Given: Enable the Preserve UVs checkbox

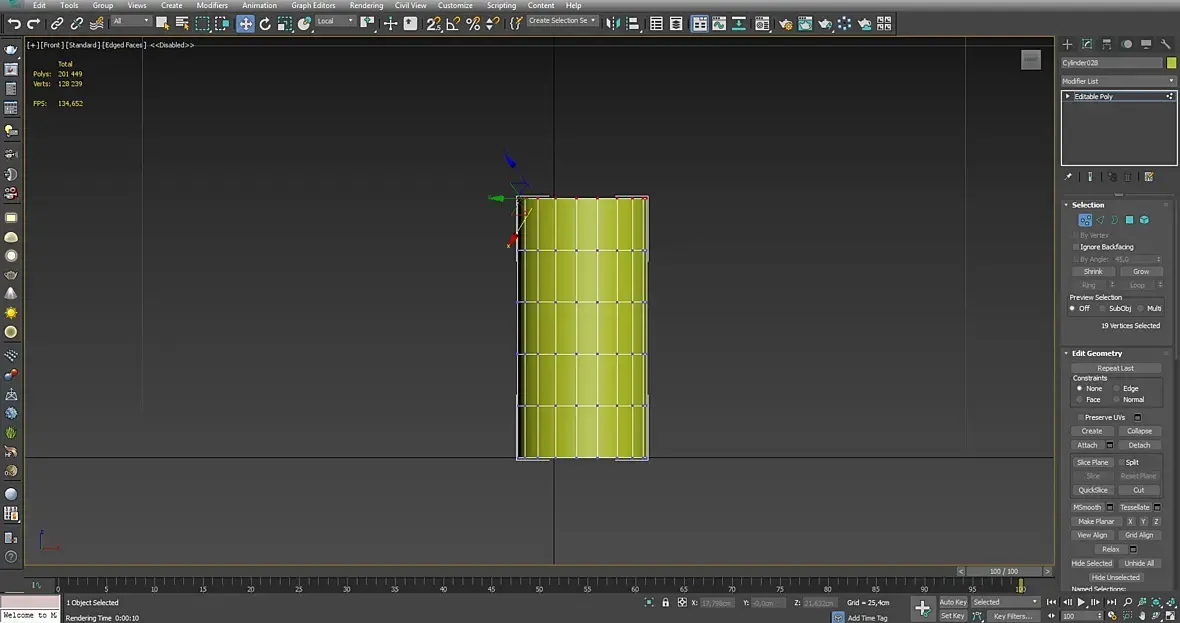Looking at the screenshot, I should [x=1081, y=417].
